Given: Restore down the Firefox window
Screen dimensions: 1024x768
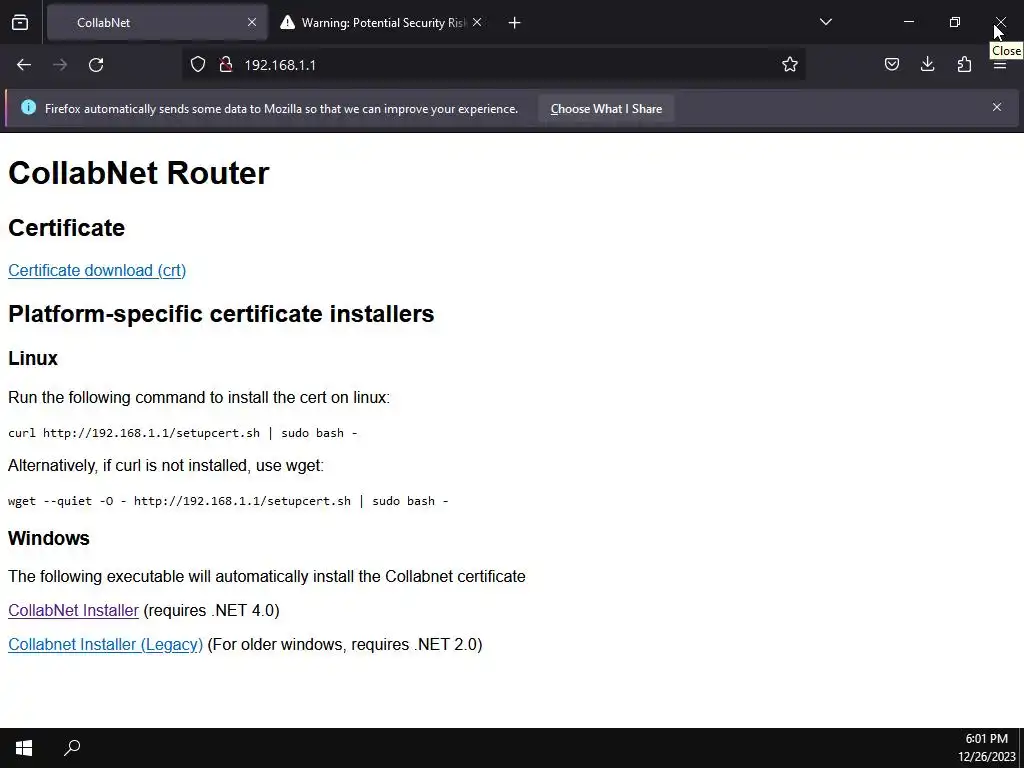Looking at the screenshot, I should pos(955,22).
